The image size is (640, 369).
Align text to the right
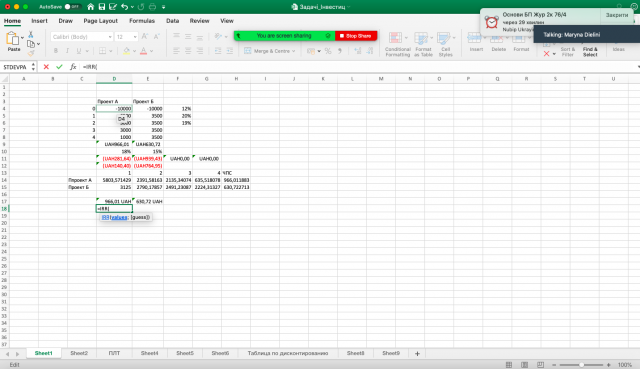(x=200, y=51)
